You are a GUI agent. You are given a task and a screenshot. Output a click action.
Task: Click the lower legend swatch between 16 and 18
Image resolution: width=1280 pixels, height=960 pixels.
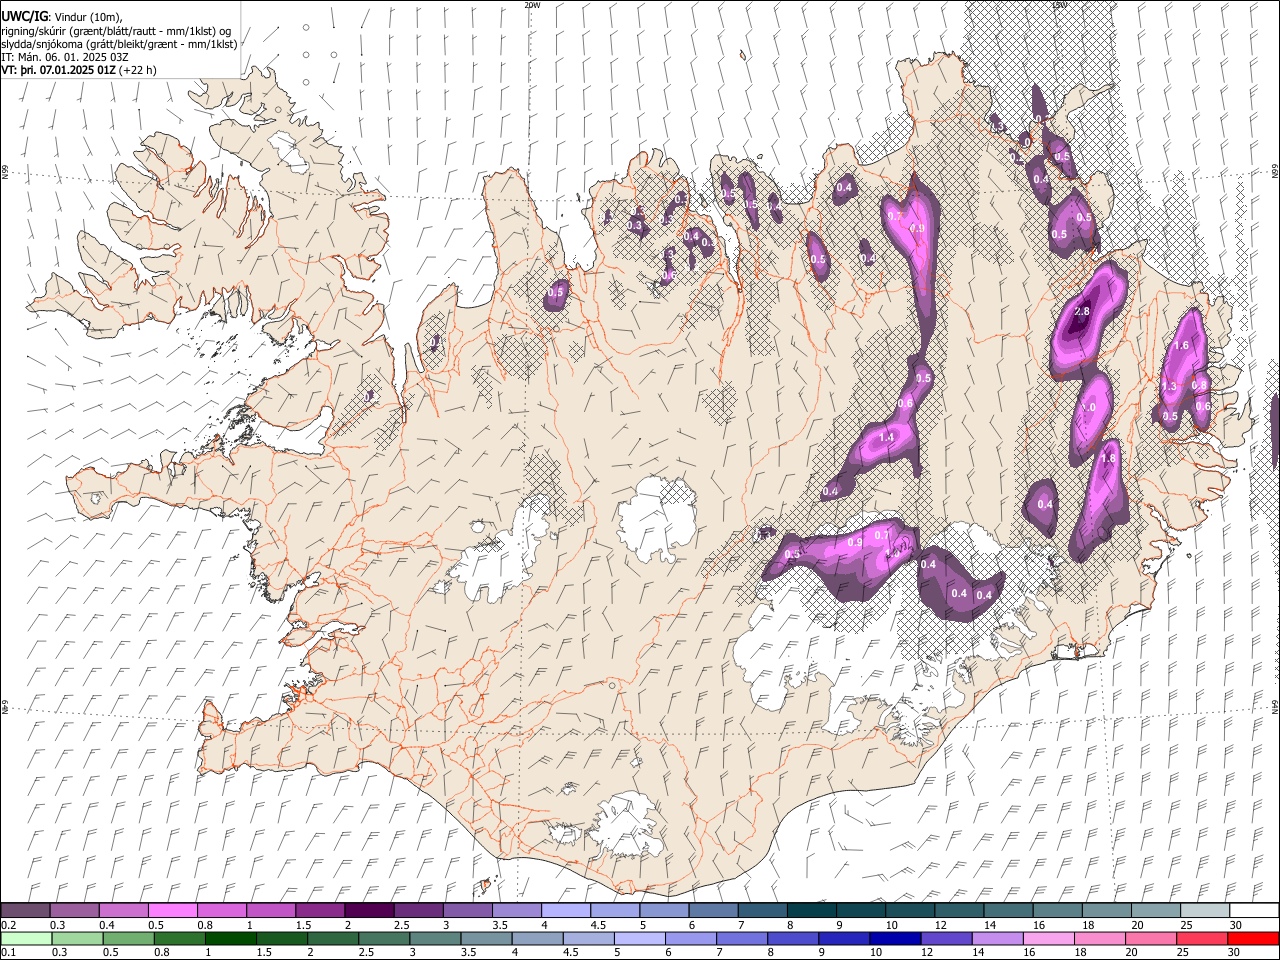(x=1048, y=939)
